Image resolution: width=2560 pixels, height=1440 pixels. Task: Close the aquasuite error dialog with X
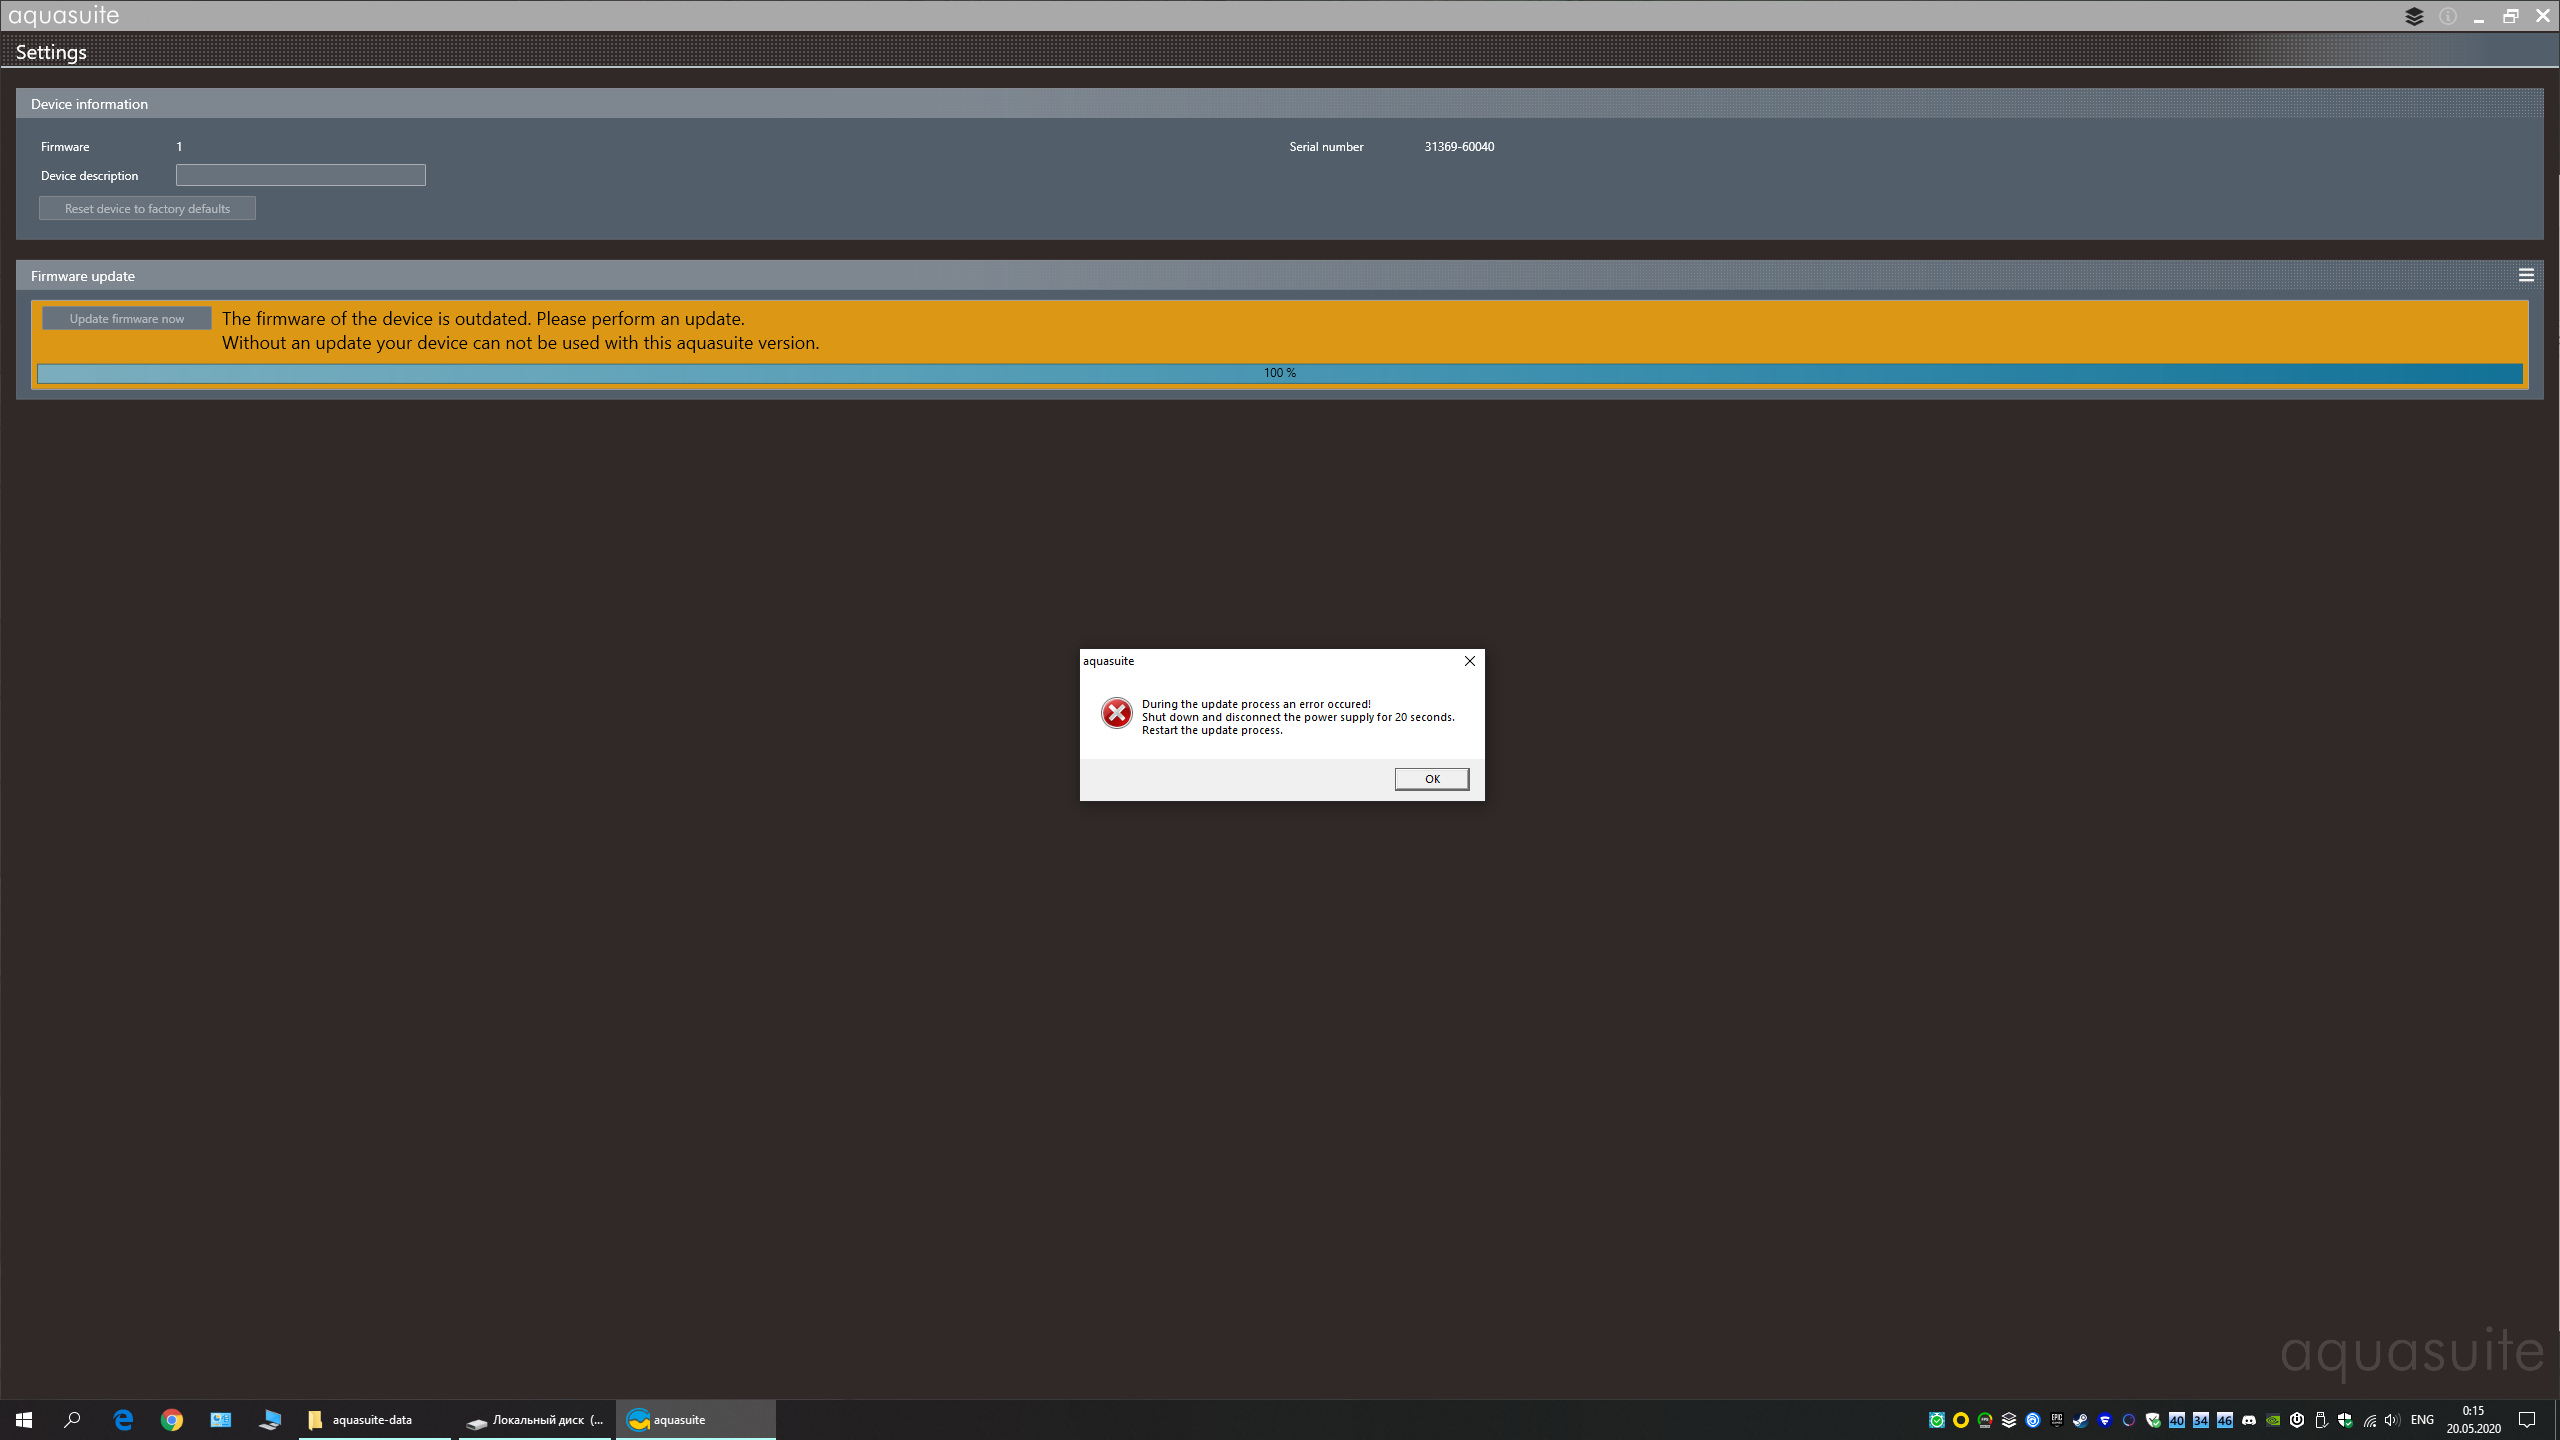click(x=1469, y=661)
